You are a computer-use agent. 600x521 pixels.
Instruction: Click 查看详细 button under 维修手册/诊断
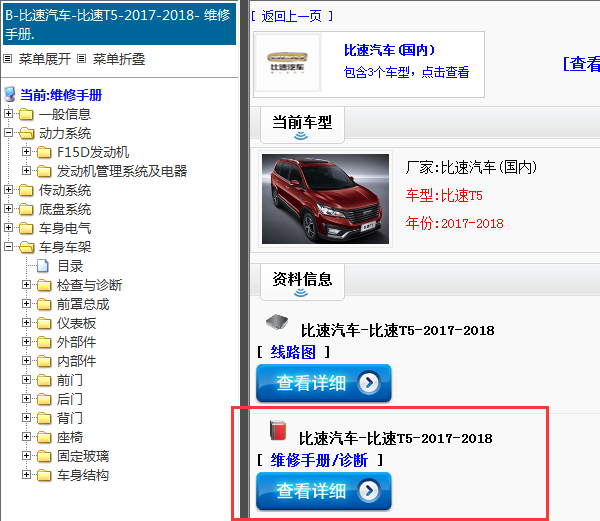324,491
